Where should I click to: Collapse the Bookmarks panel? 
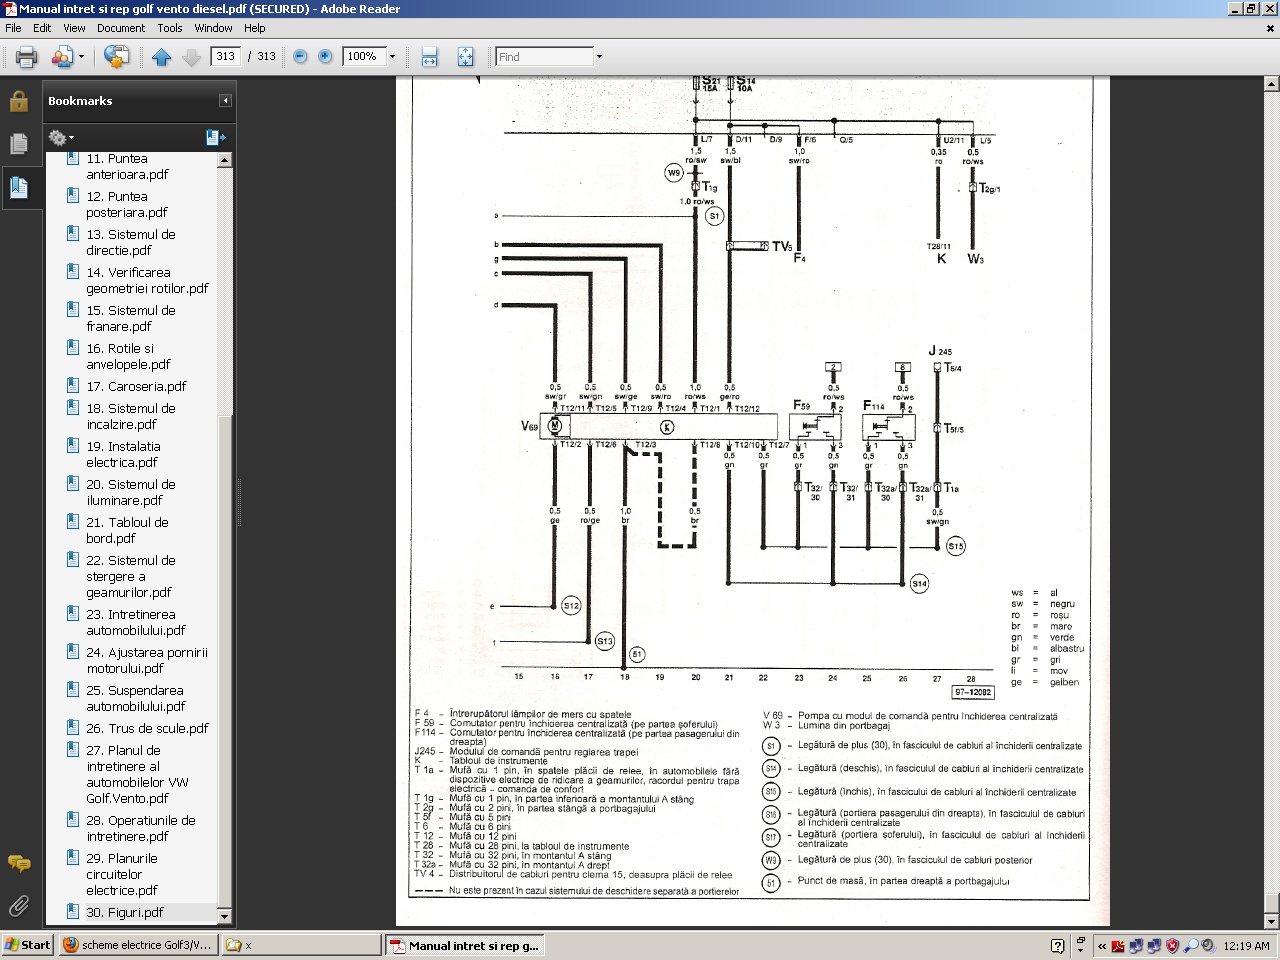[225, 101]
